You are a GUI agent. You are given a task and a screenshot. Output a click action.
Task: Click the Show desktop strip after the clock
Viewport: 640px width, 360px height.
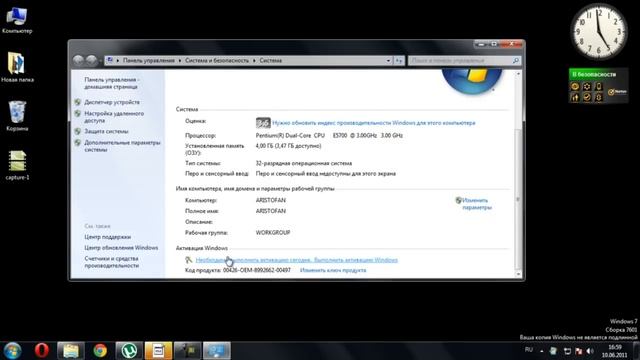[x=636, y=351]
